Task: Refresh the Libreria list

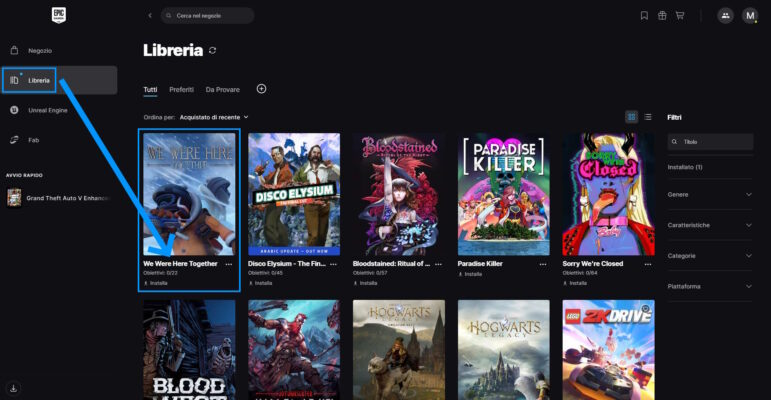Action: [x=212, y=51]
